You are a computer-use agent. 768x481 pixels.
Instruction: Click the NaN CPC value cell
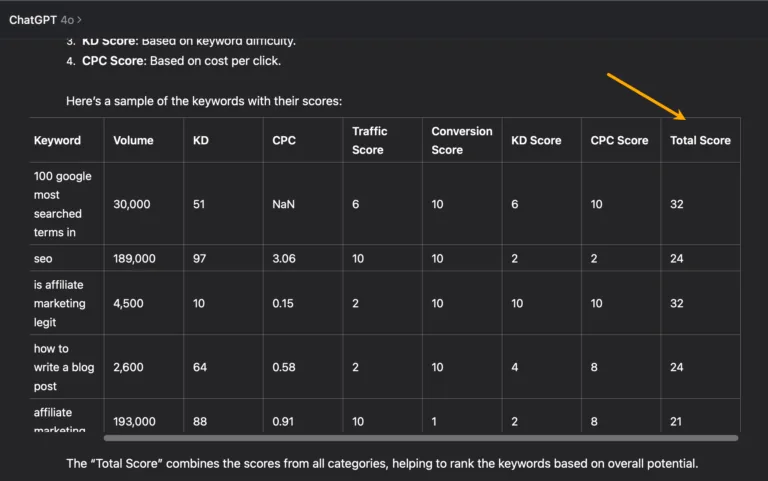(x=284, y=204)
